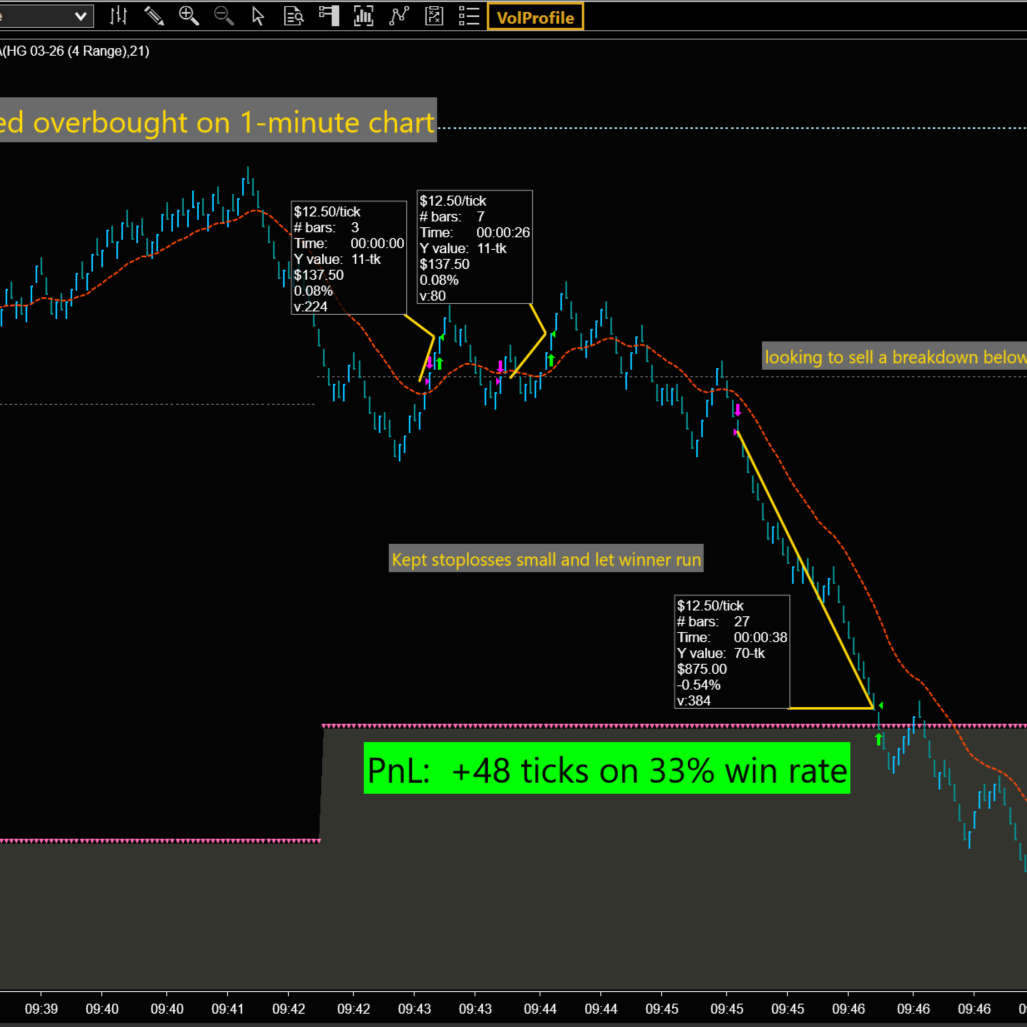Viewport: 1027px width, 1027px height.
Task: Open the interval dropdown selector
Action: 45,16
